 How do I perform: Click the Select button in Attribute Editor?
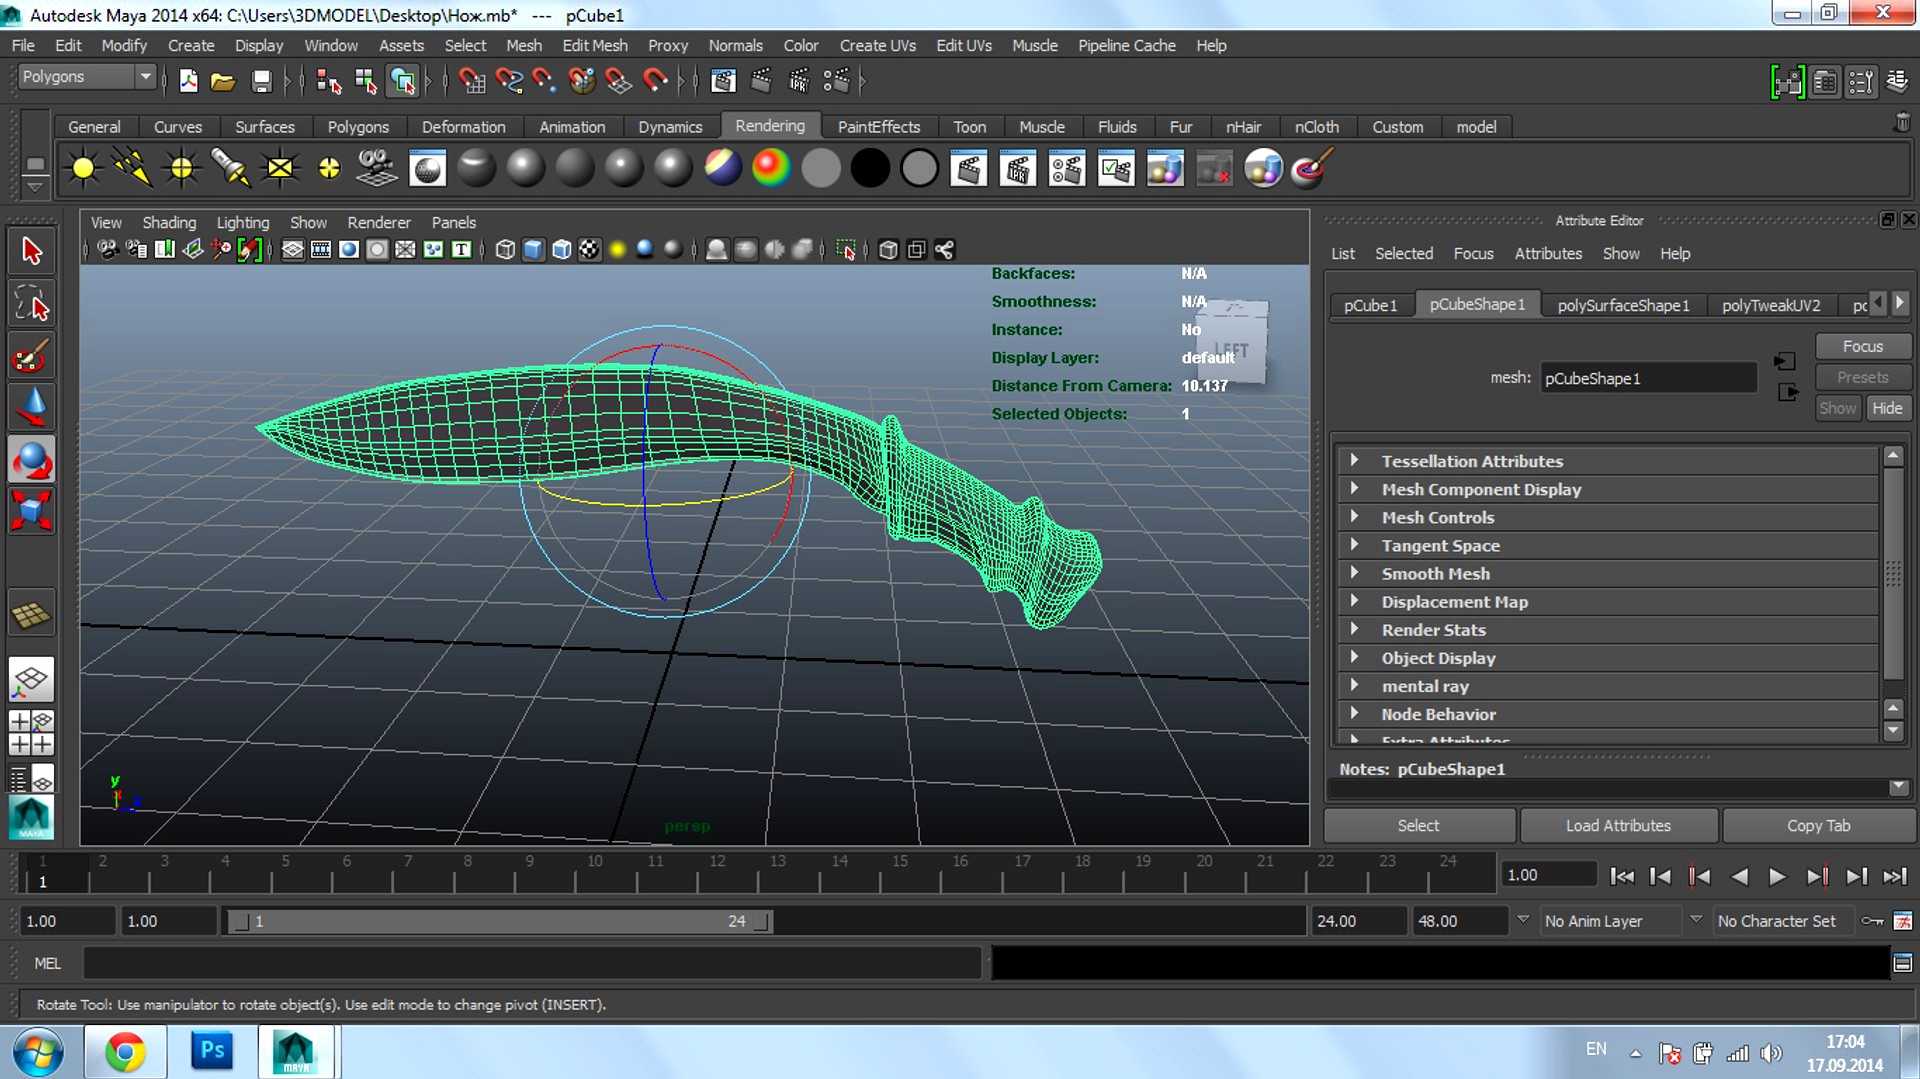[x=1418, y=825]
